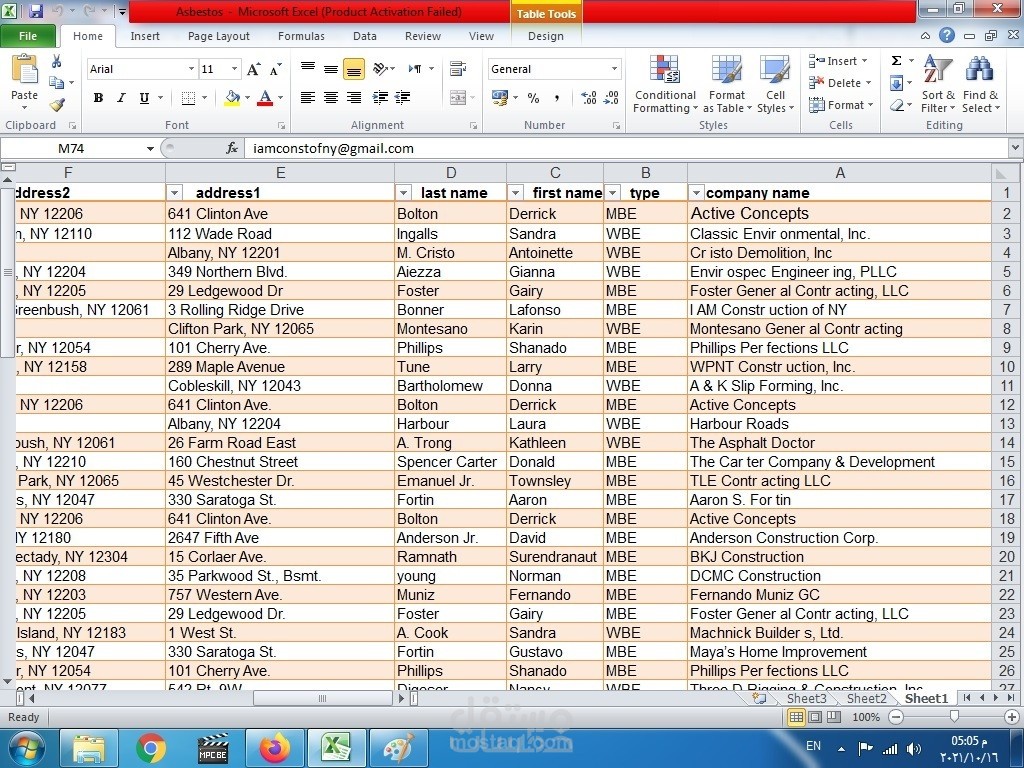Click the Accounting Number Format icon
The width and height of the screenshot is (1024, 768).
(500, 98)
